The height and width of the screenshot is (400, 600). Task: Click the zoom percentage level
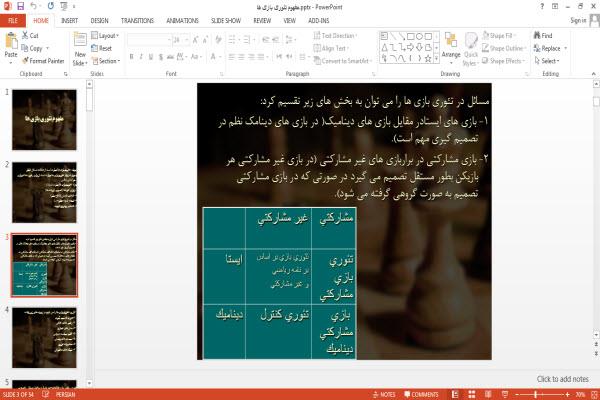(580, 394)
